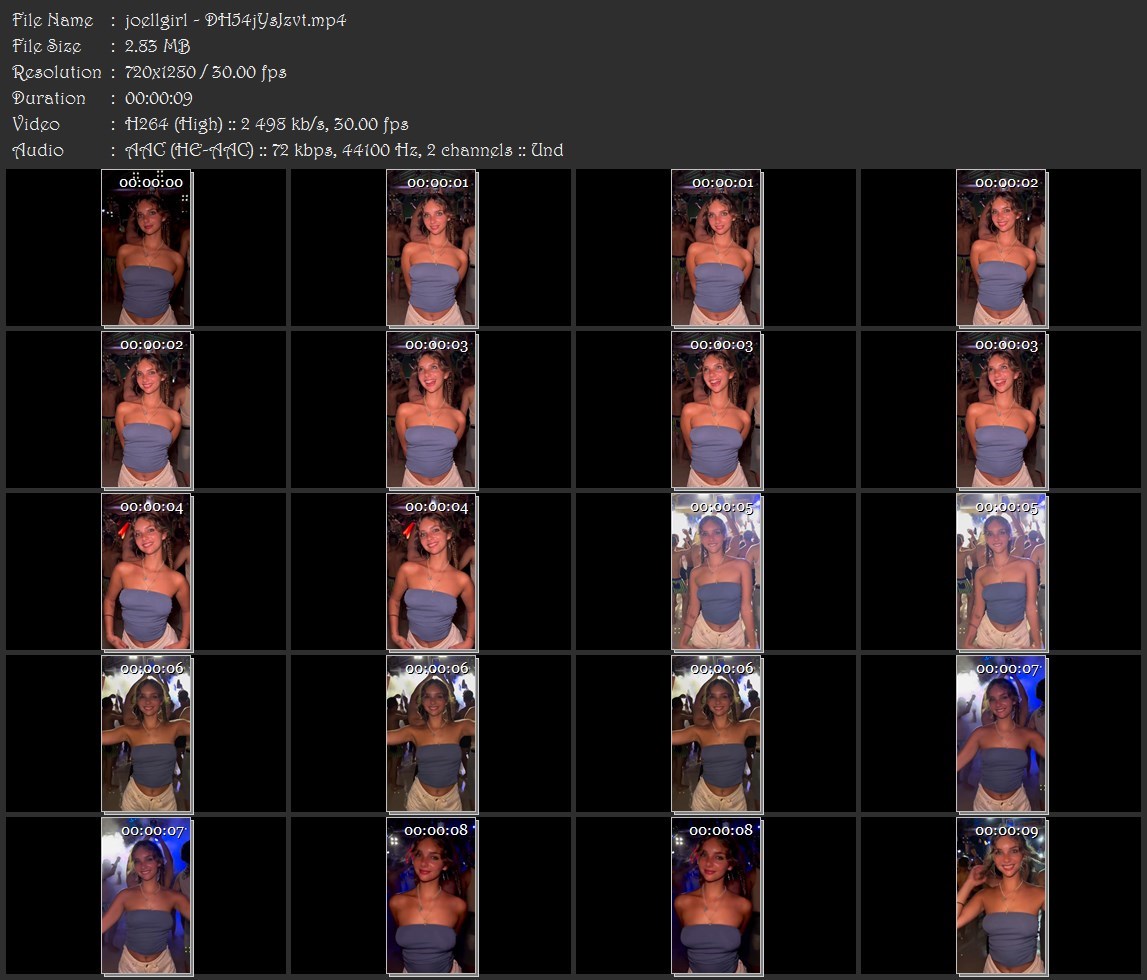
Task: Open the right-most of the two 00:00:04 thumbnails
Action: 432,572
